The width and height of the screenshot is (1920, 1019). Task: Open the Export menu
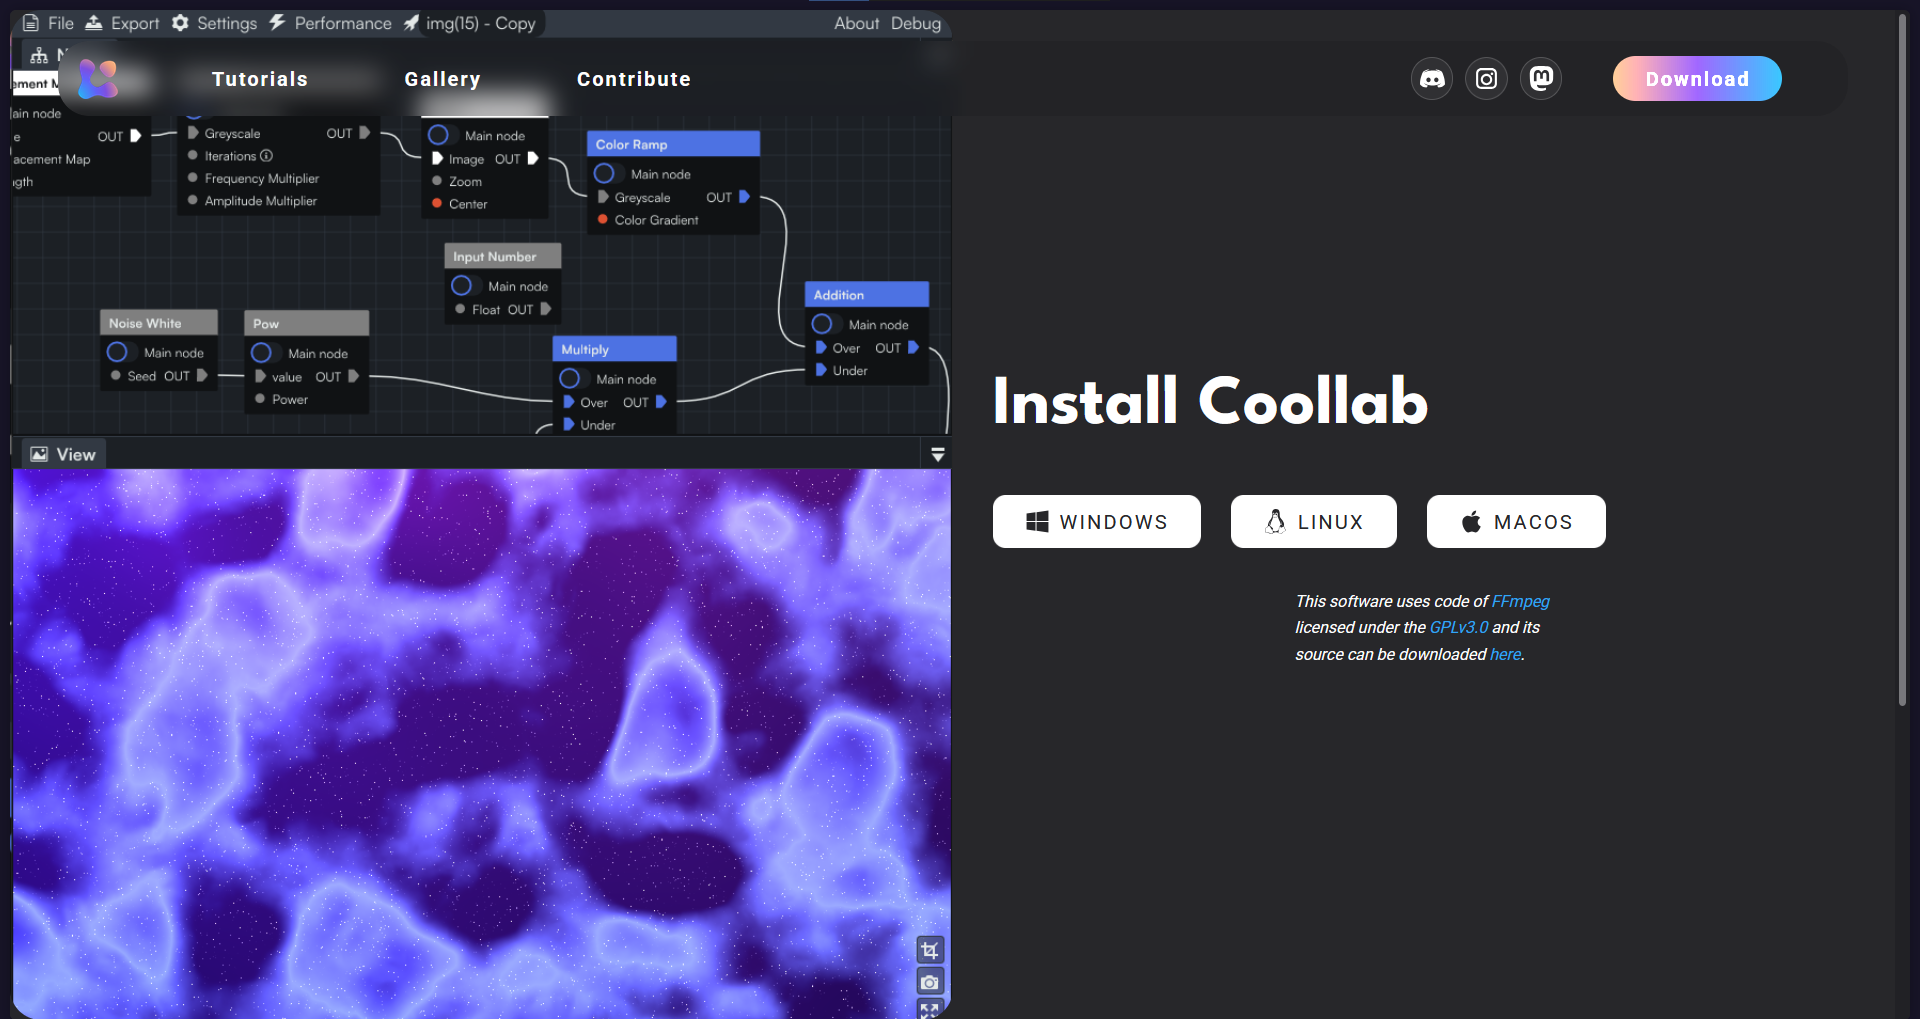[122, 23]
